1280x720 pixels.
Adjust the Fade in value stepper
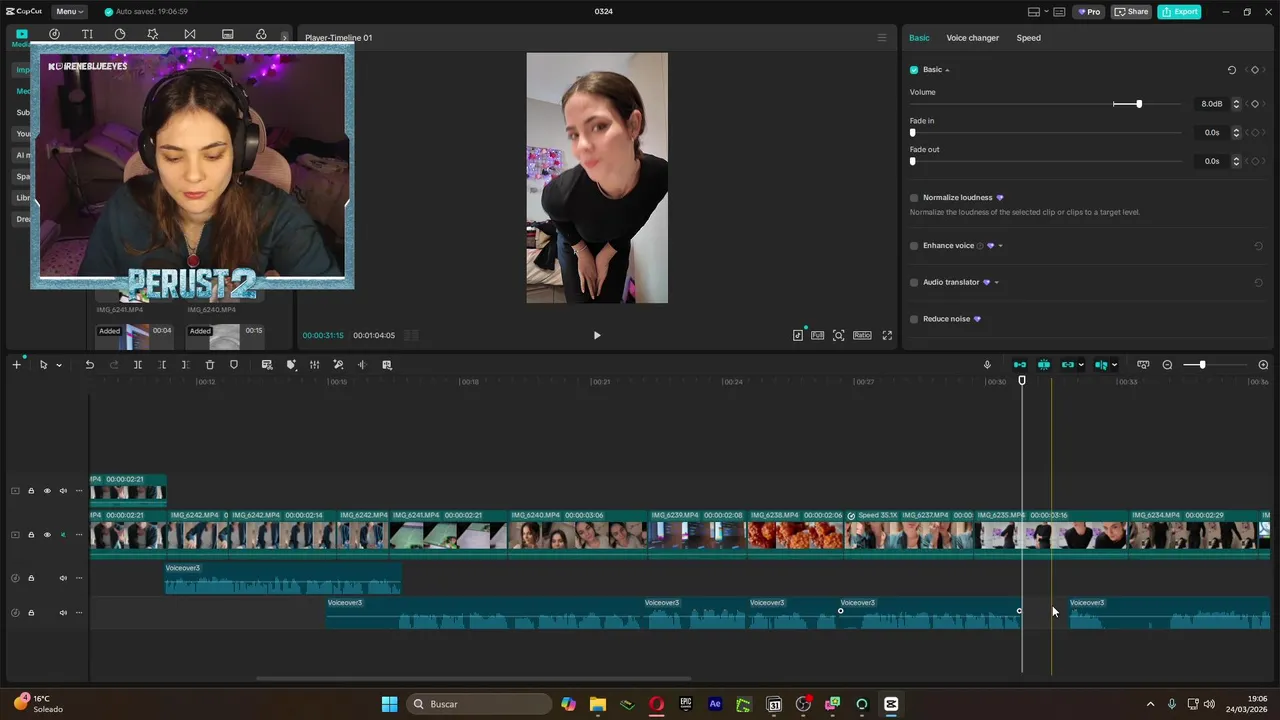click(1236, 132)
